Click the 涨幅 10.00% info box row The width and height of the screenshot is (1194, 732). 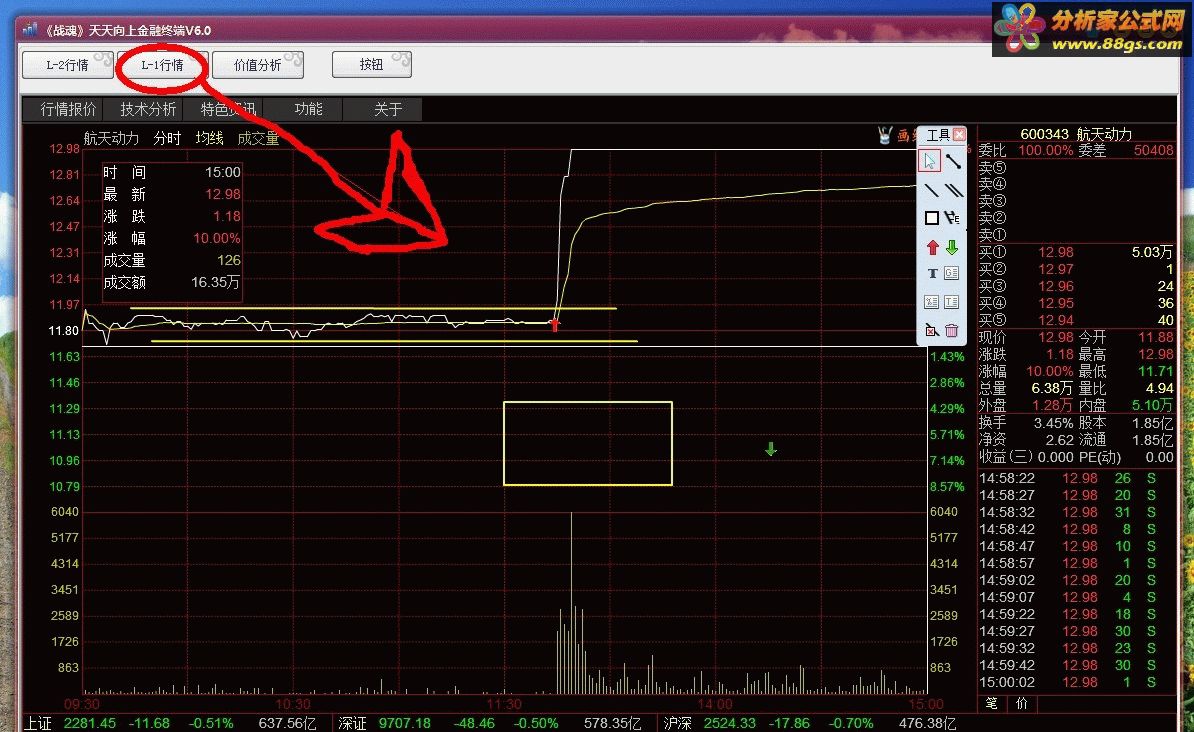pos(172,238)
